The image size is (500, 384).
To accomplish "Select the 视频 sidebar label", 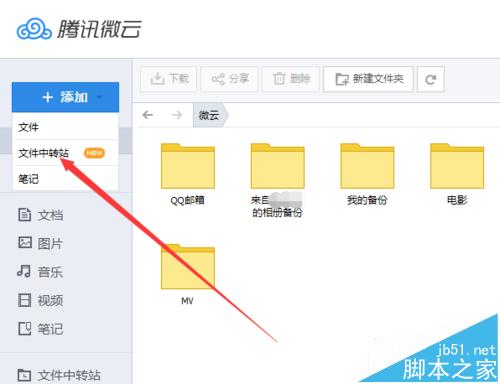I will coord(50,300).
